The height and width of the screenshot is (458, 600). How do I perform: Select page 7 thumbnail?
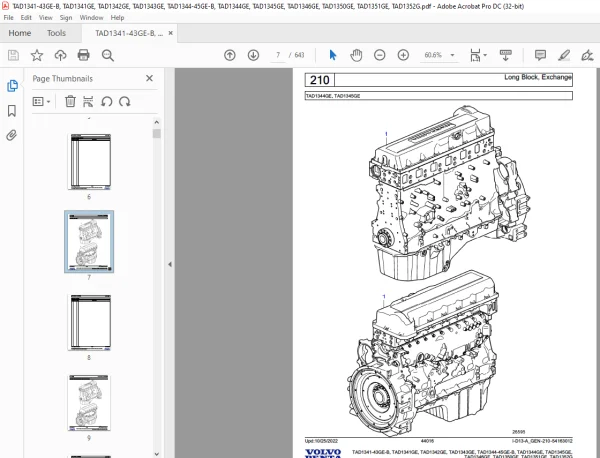(89, 242)
